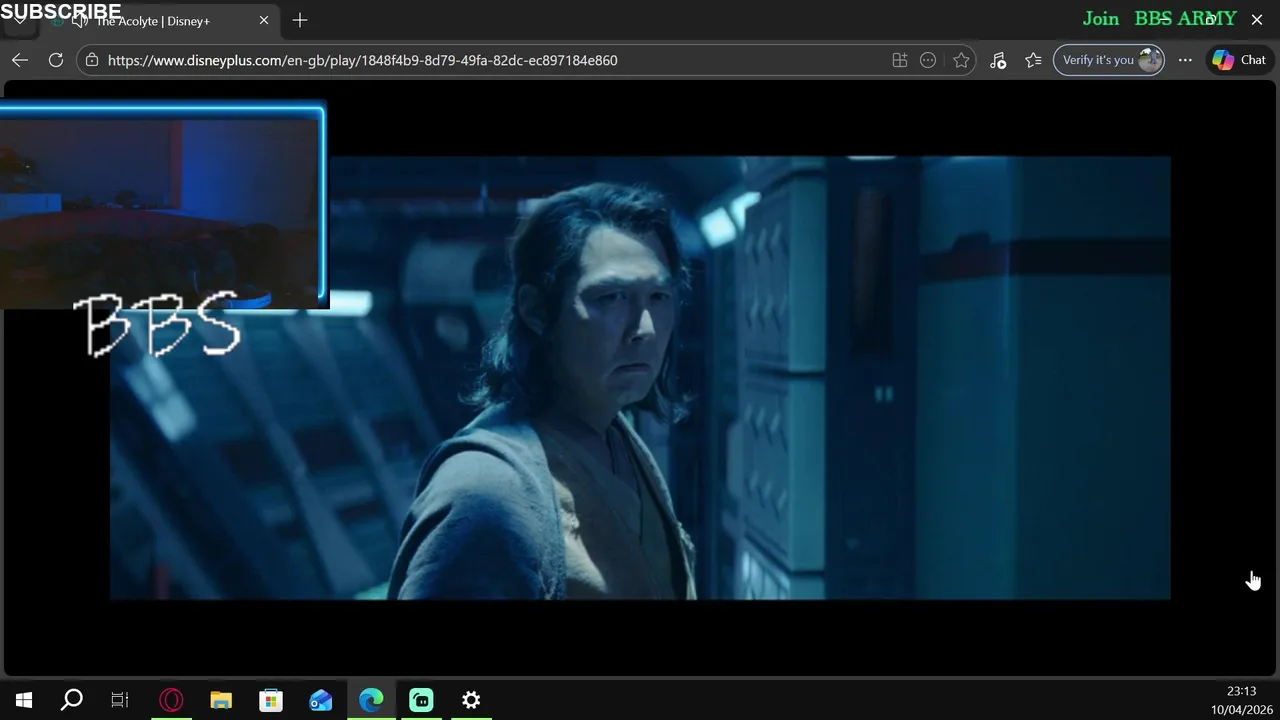The width and height of the screenshot is (1280, 720).
Task: Close The Acolyte tab
Action: (264, 20)
